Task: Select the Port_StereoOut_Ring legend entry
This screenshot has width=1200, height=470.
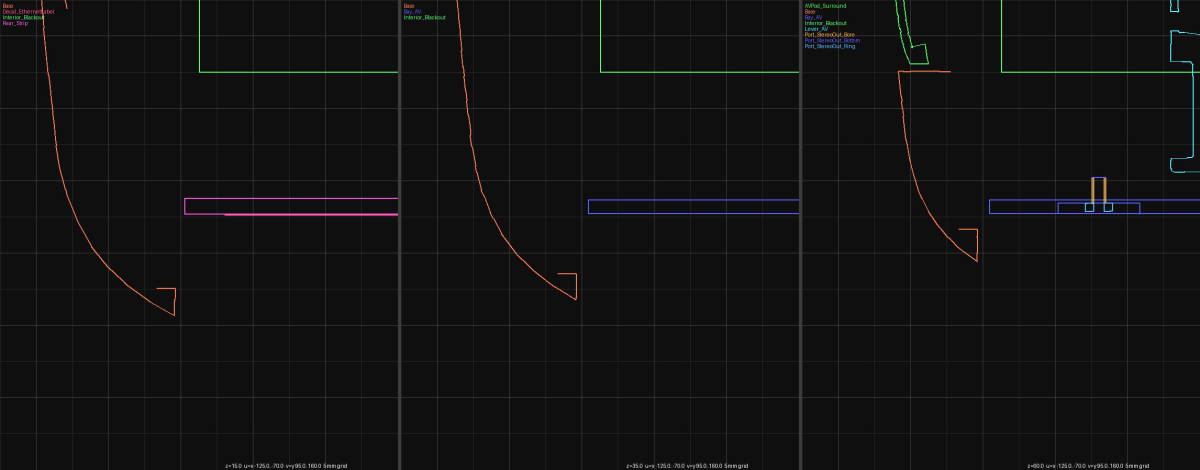Action: point(830,47)
